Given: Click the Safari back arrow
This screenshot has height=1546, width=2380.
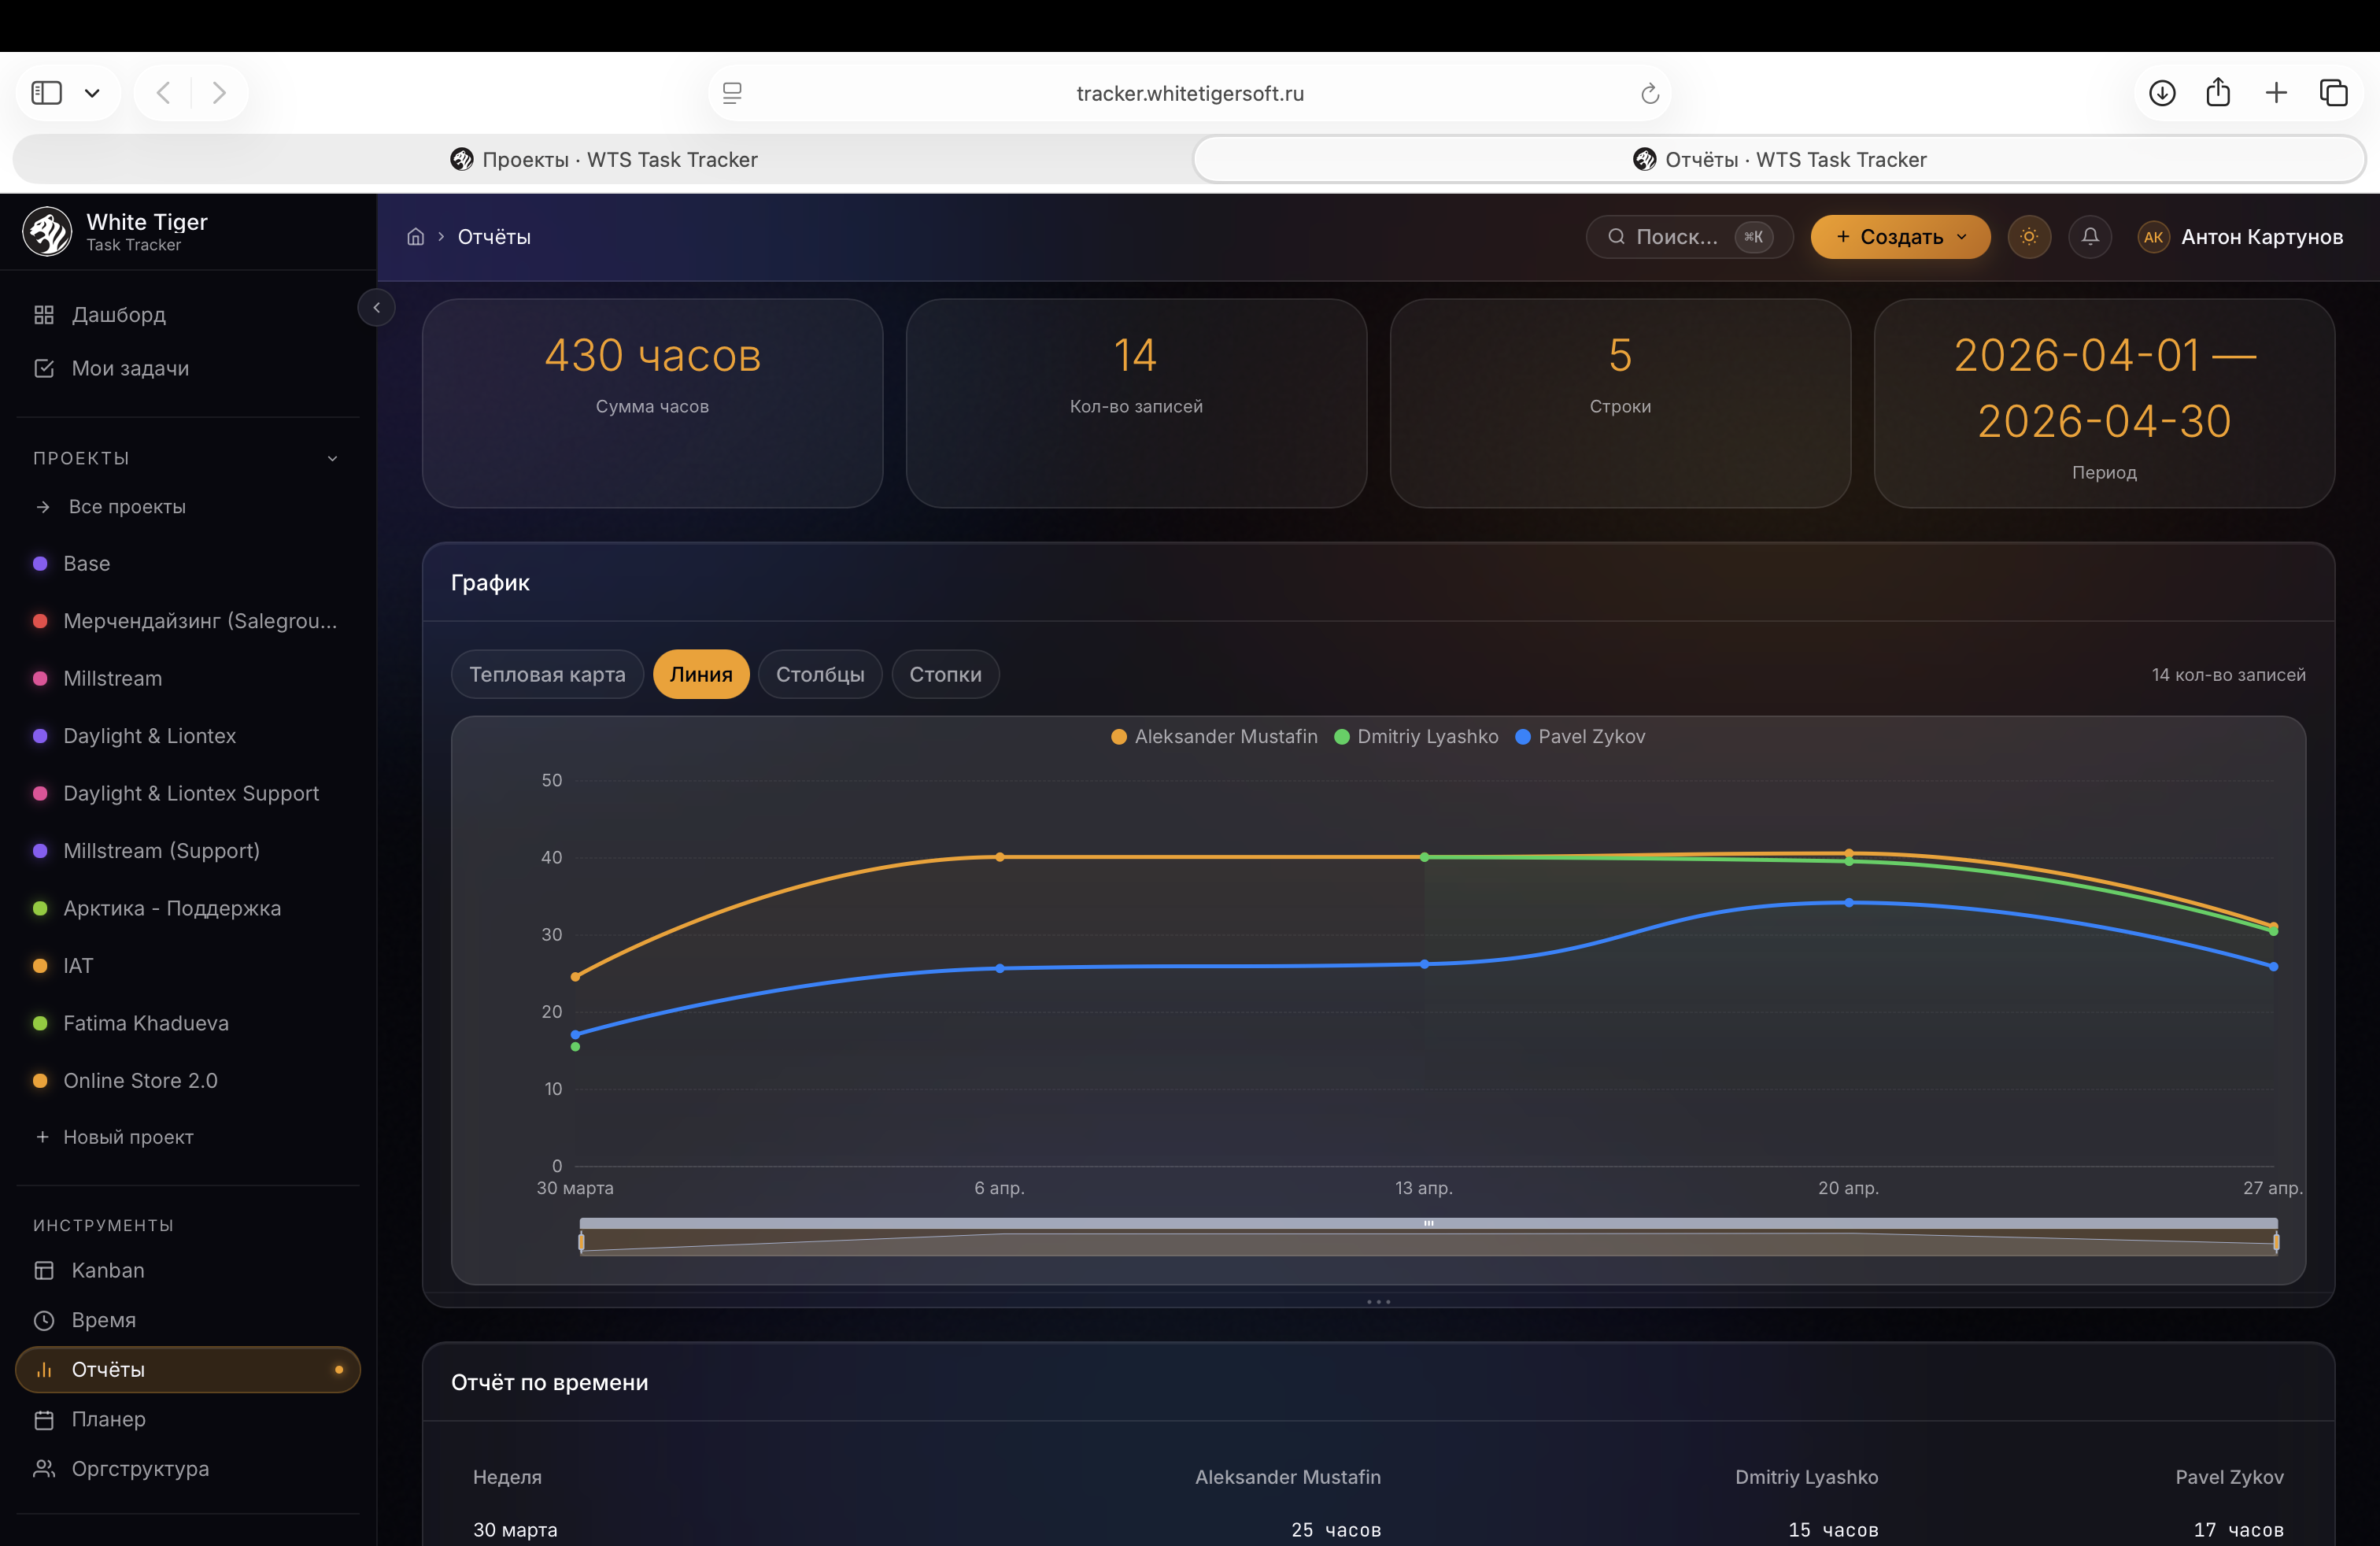Looking at the screenshot, I should coord(164,93).
